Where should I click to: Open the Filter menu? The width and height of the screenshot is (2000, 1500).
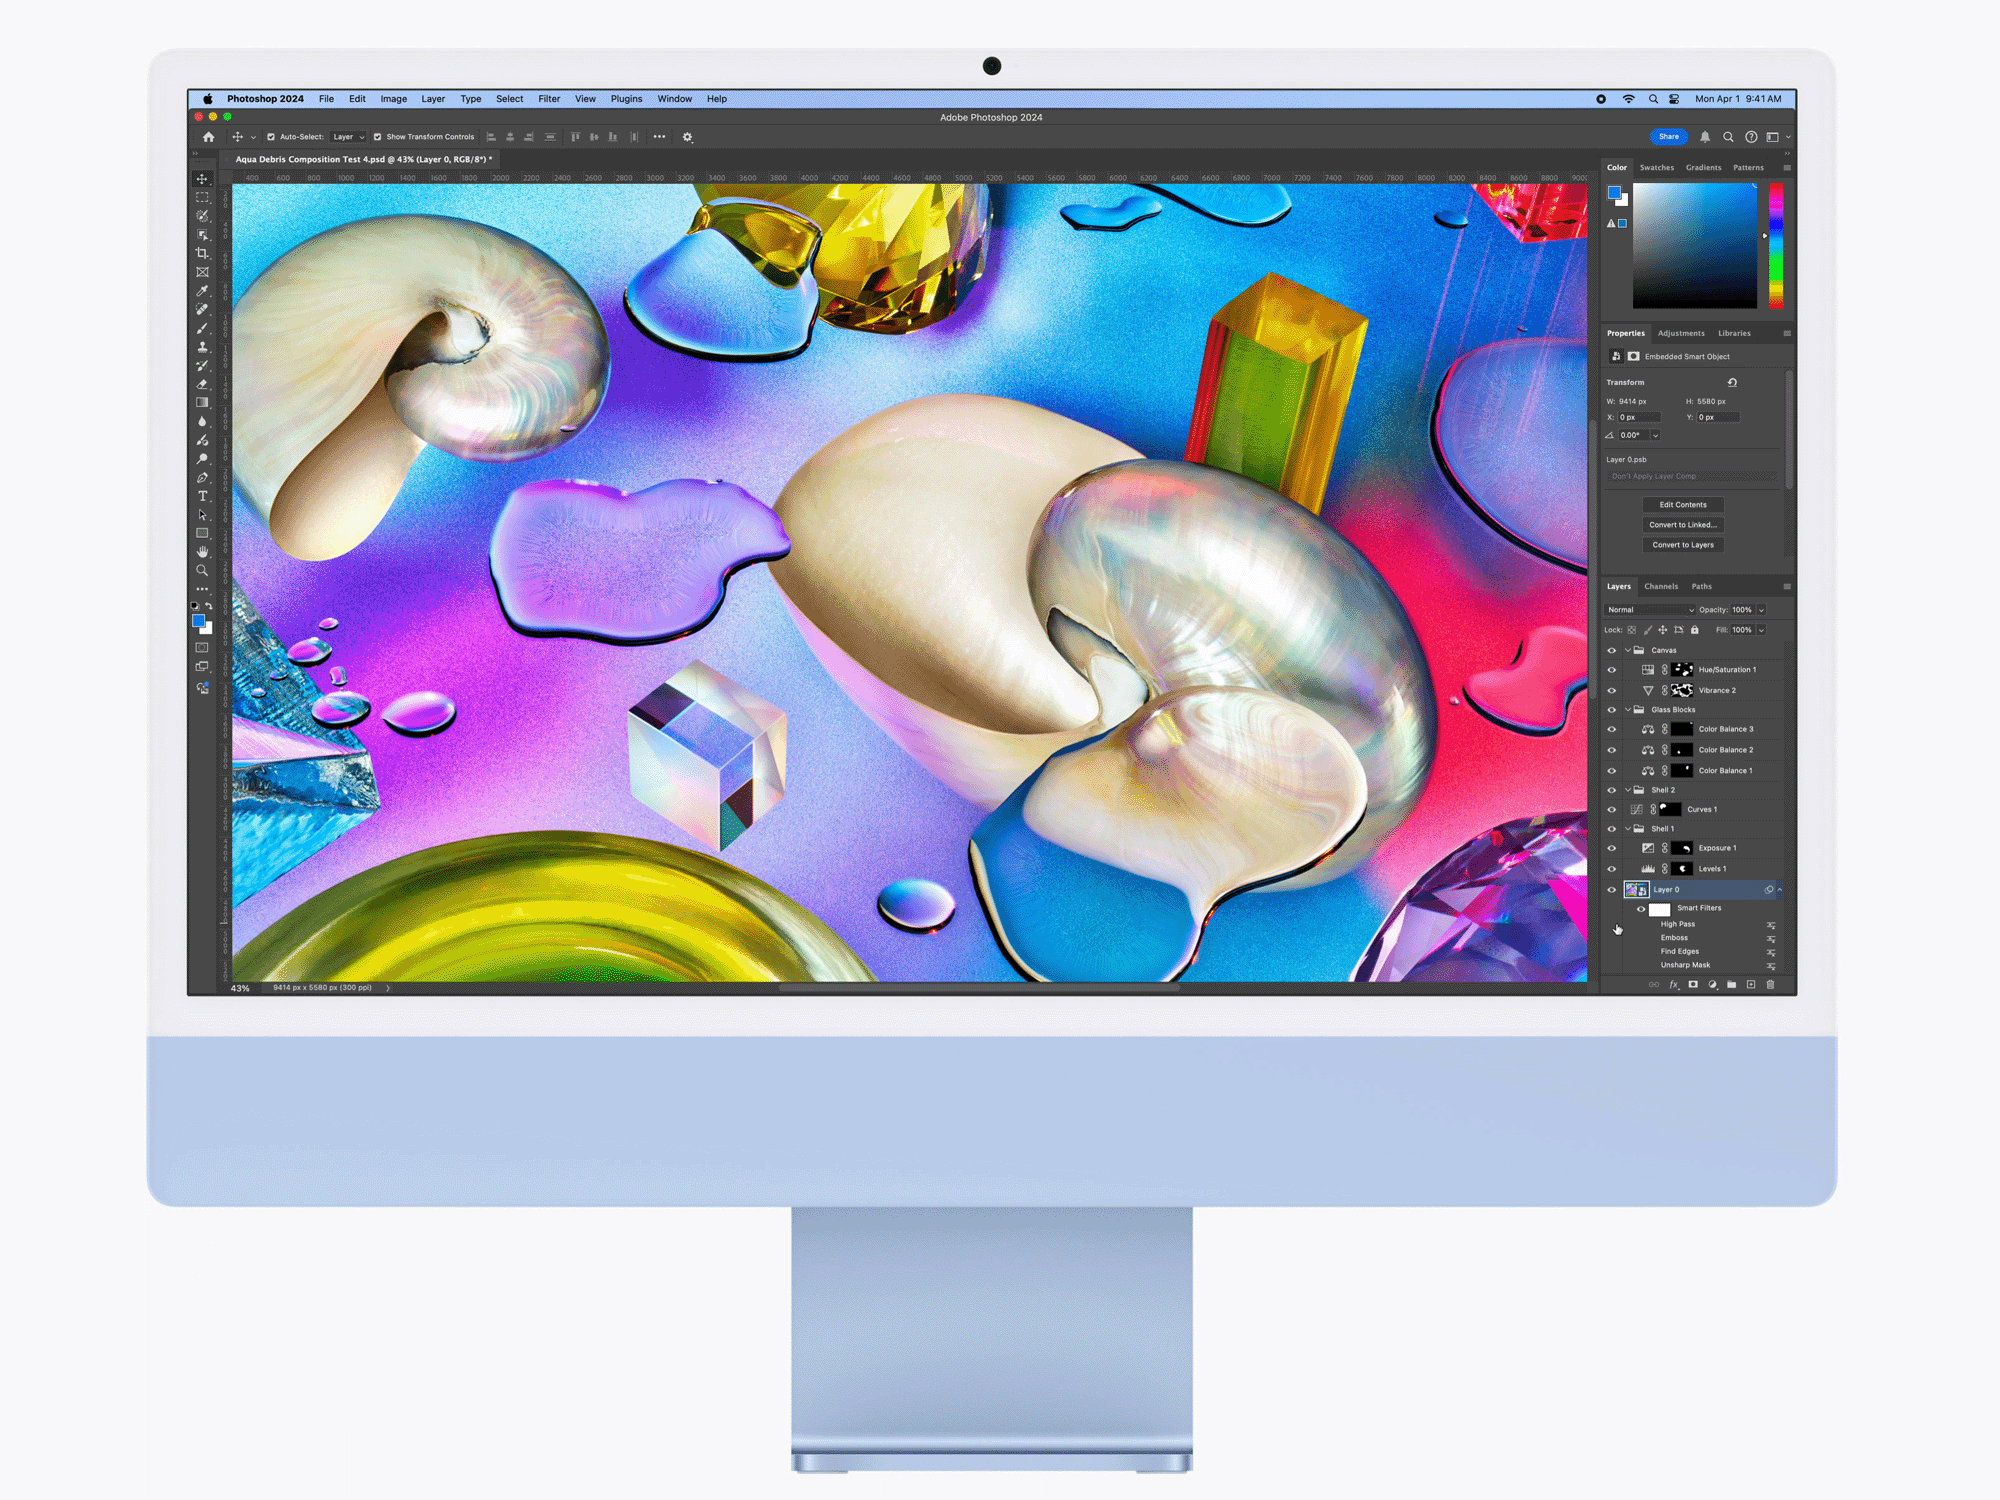(549, 99)
